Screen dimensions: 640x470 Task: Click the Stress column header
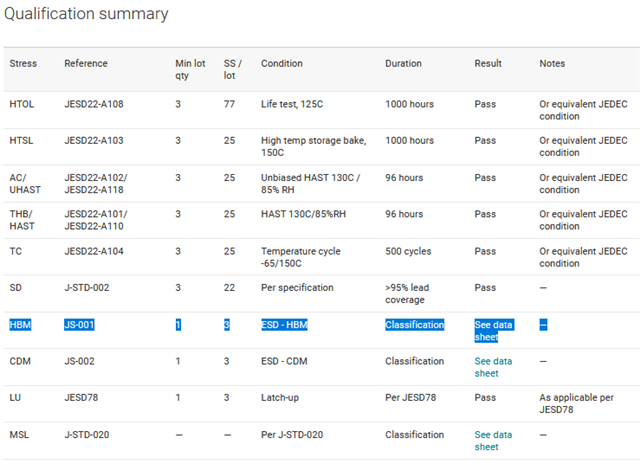(x=23, y=64)
